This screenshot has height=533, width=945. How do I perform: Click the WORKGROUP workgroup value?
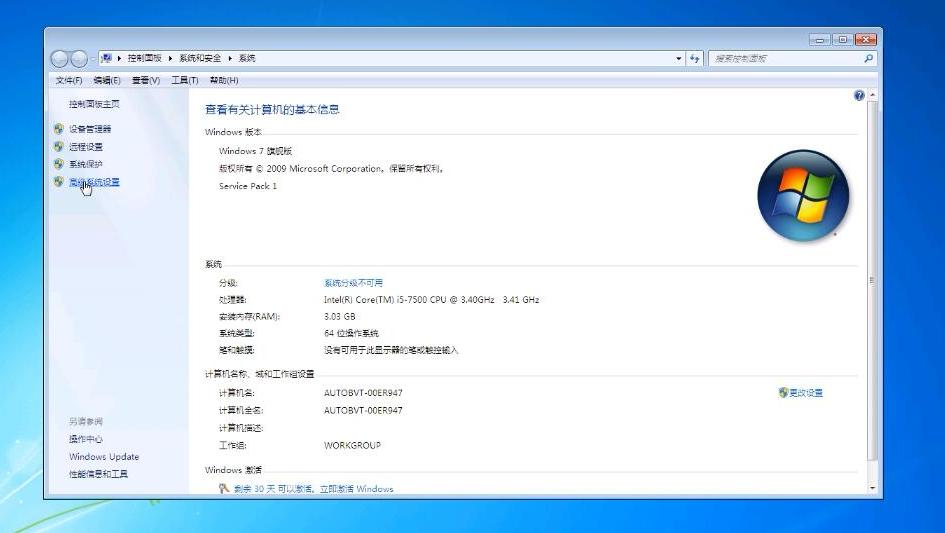click(x=352, y=446)
